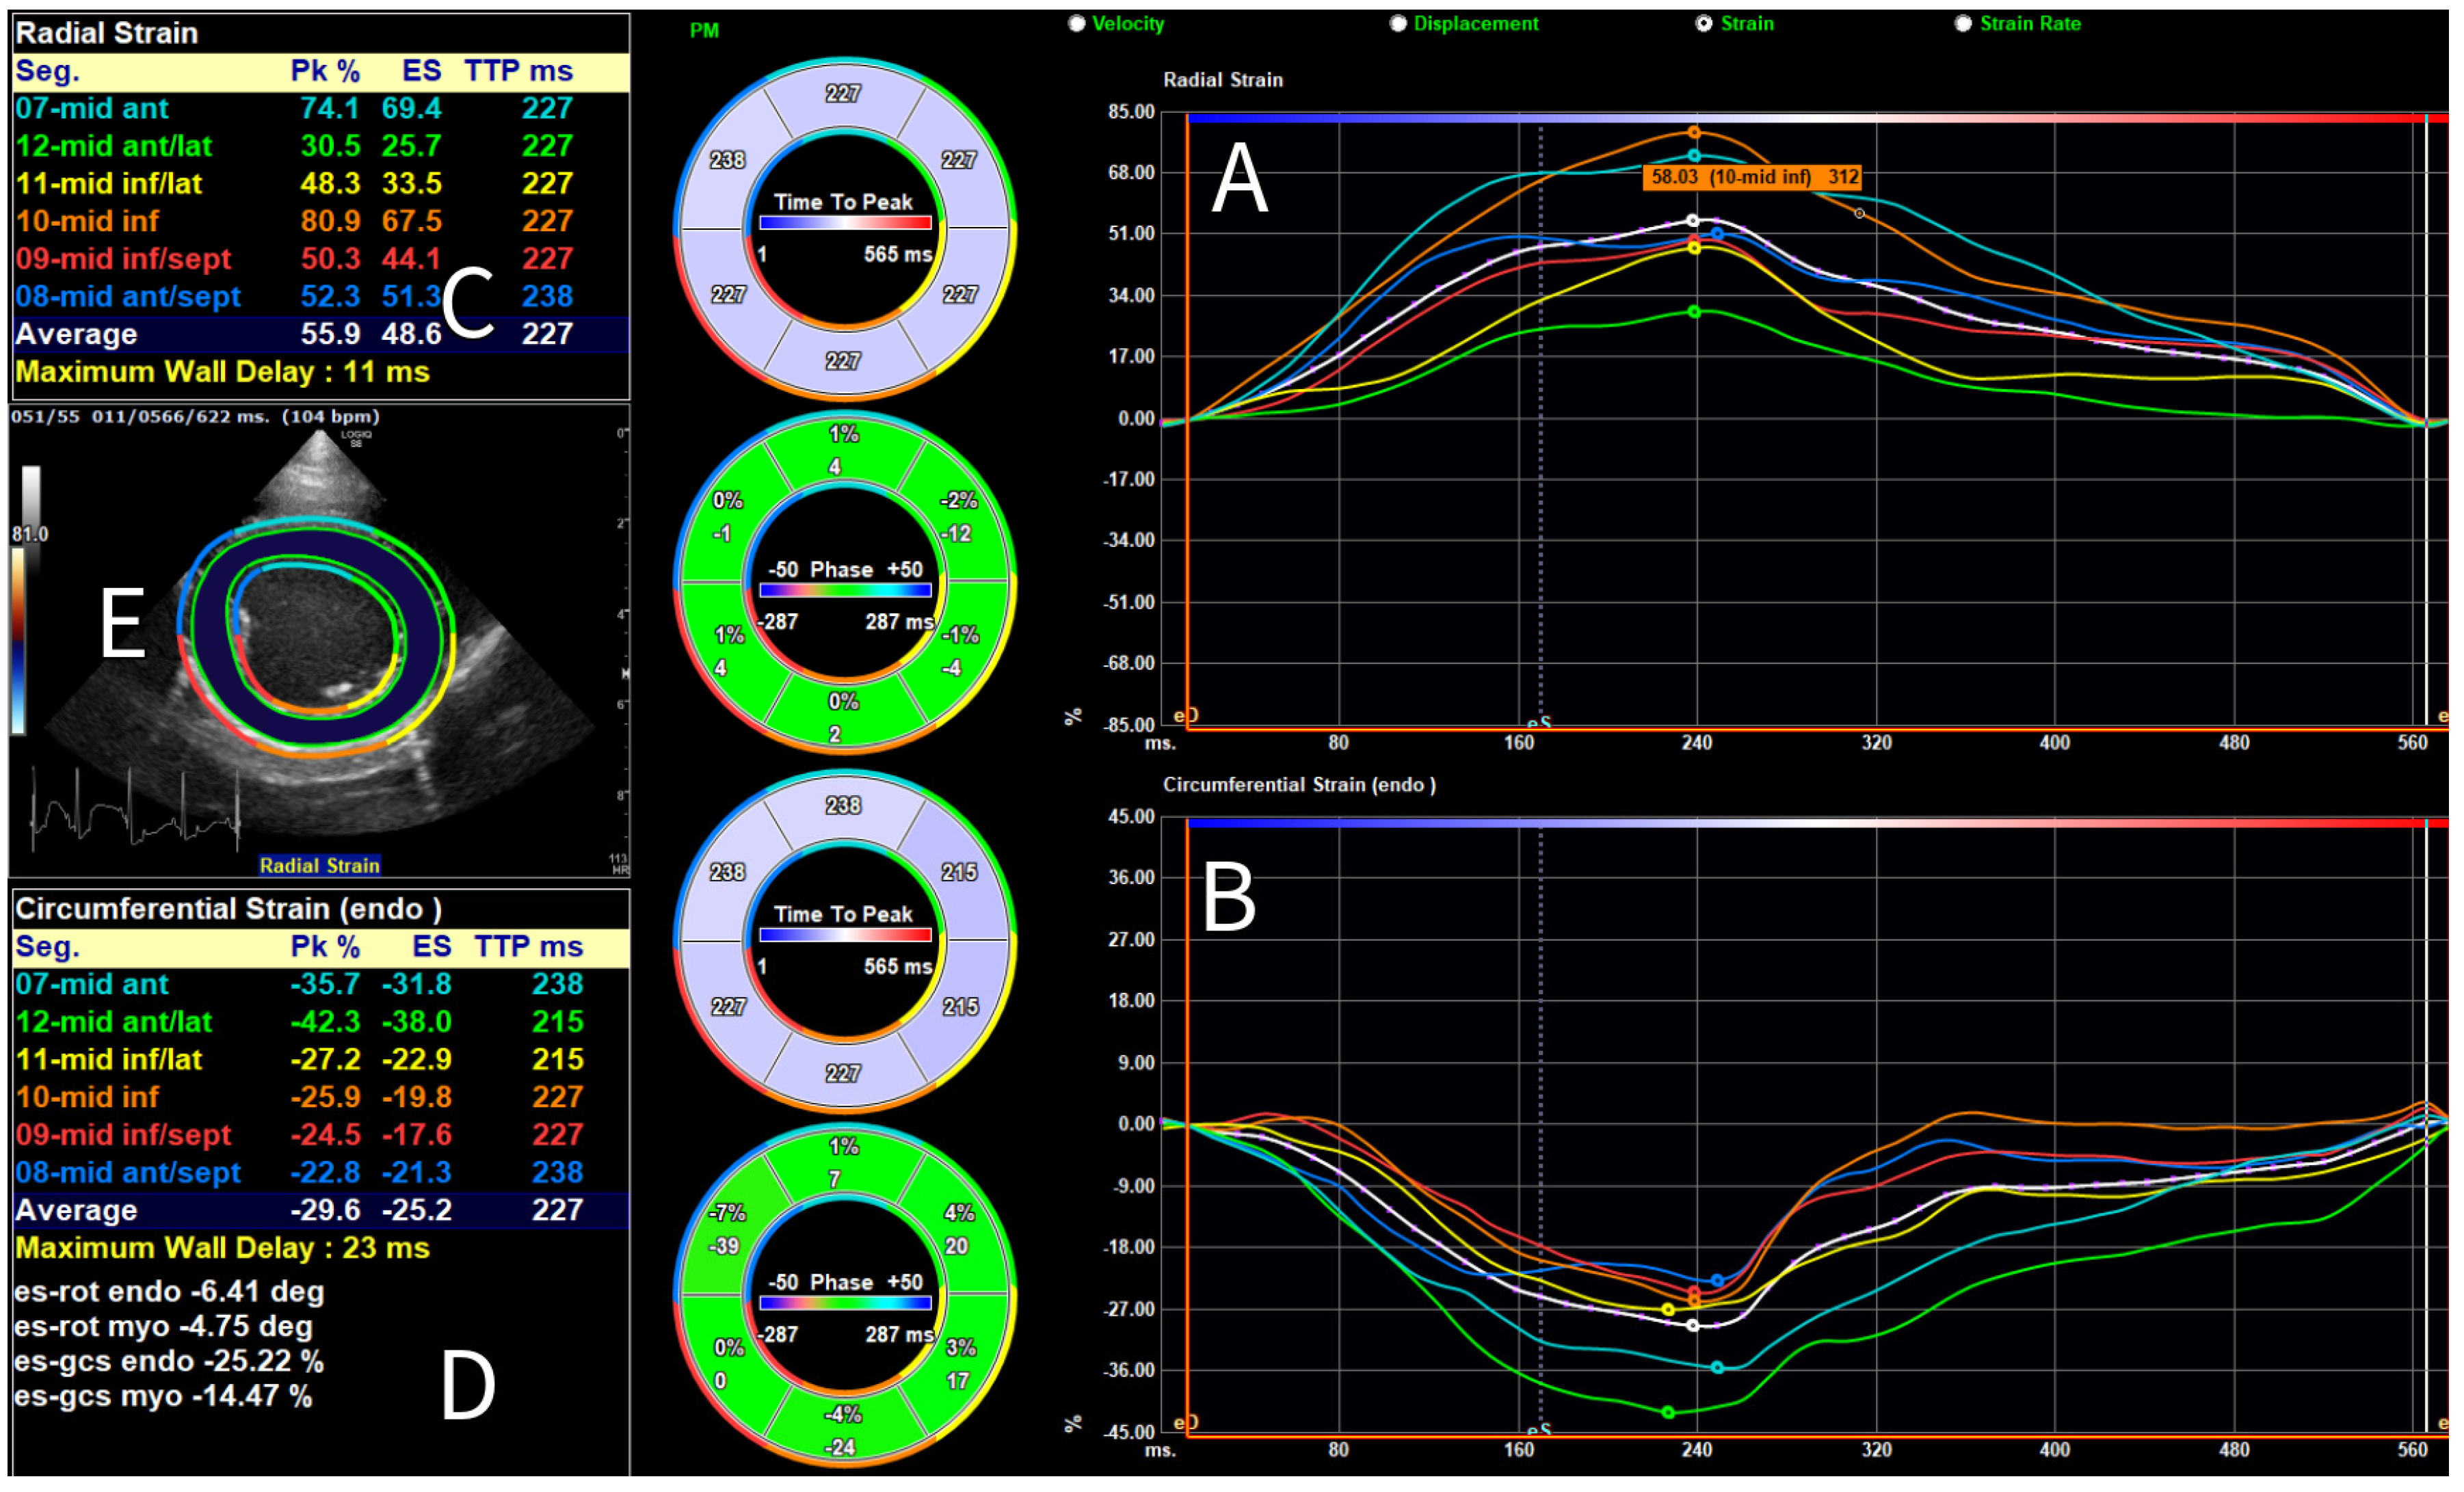Click the Radial Strain label under echo image

(x=320, y=866)
